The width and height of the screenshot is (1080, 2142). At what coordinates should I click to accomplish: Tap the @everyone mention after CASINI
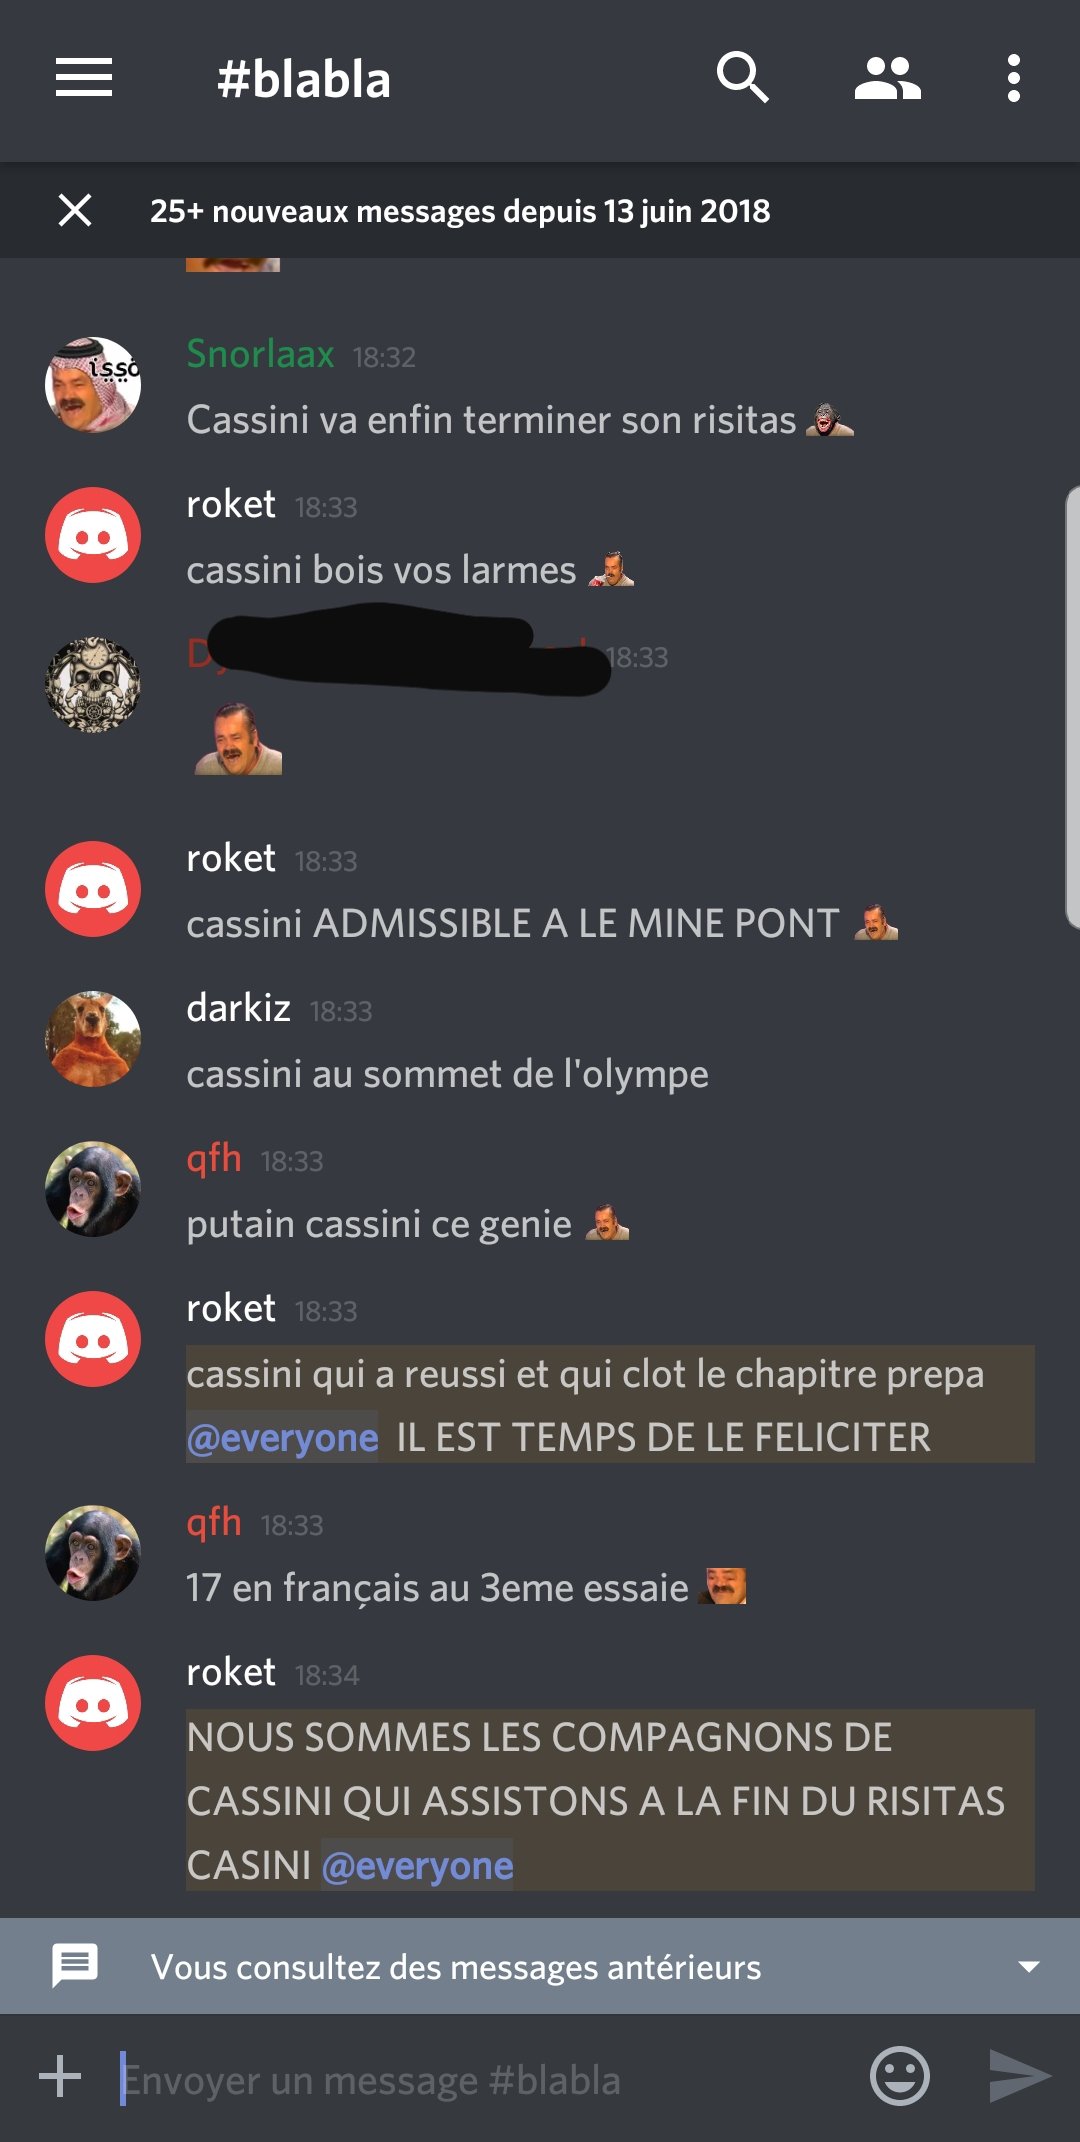pos(417,1866)
